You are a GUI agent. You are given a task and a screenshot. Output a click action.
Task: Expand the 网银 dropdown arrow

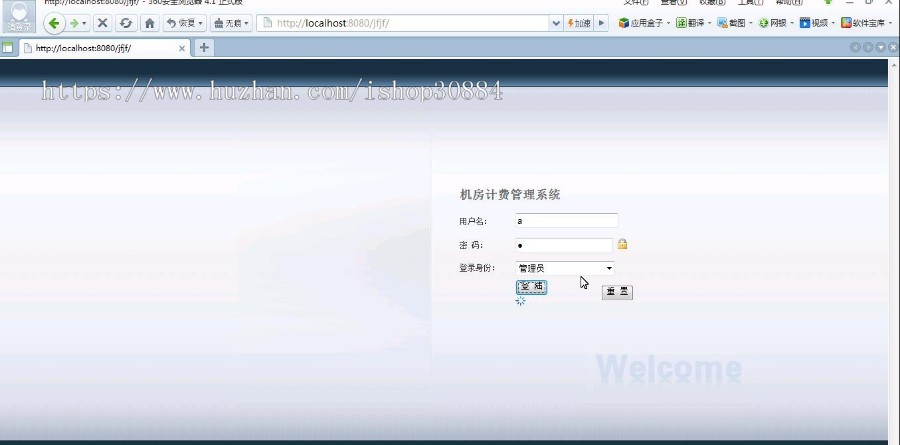[x=792, y=24]
